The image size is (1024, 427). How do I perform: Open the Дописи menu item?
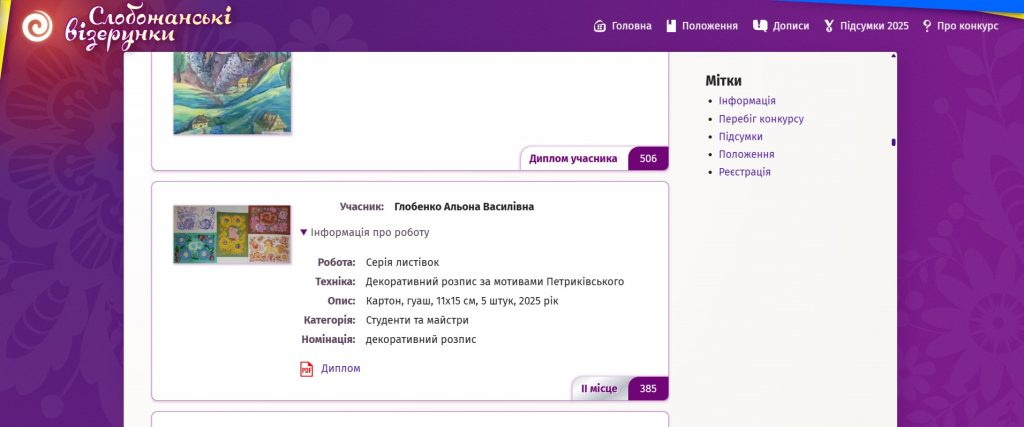point(791,26)
